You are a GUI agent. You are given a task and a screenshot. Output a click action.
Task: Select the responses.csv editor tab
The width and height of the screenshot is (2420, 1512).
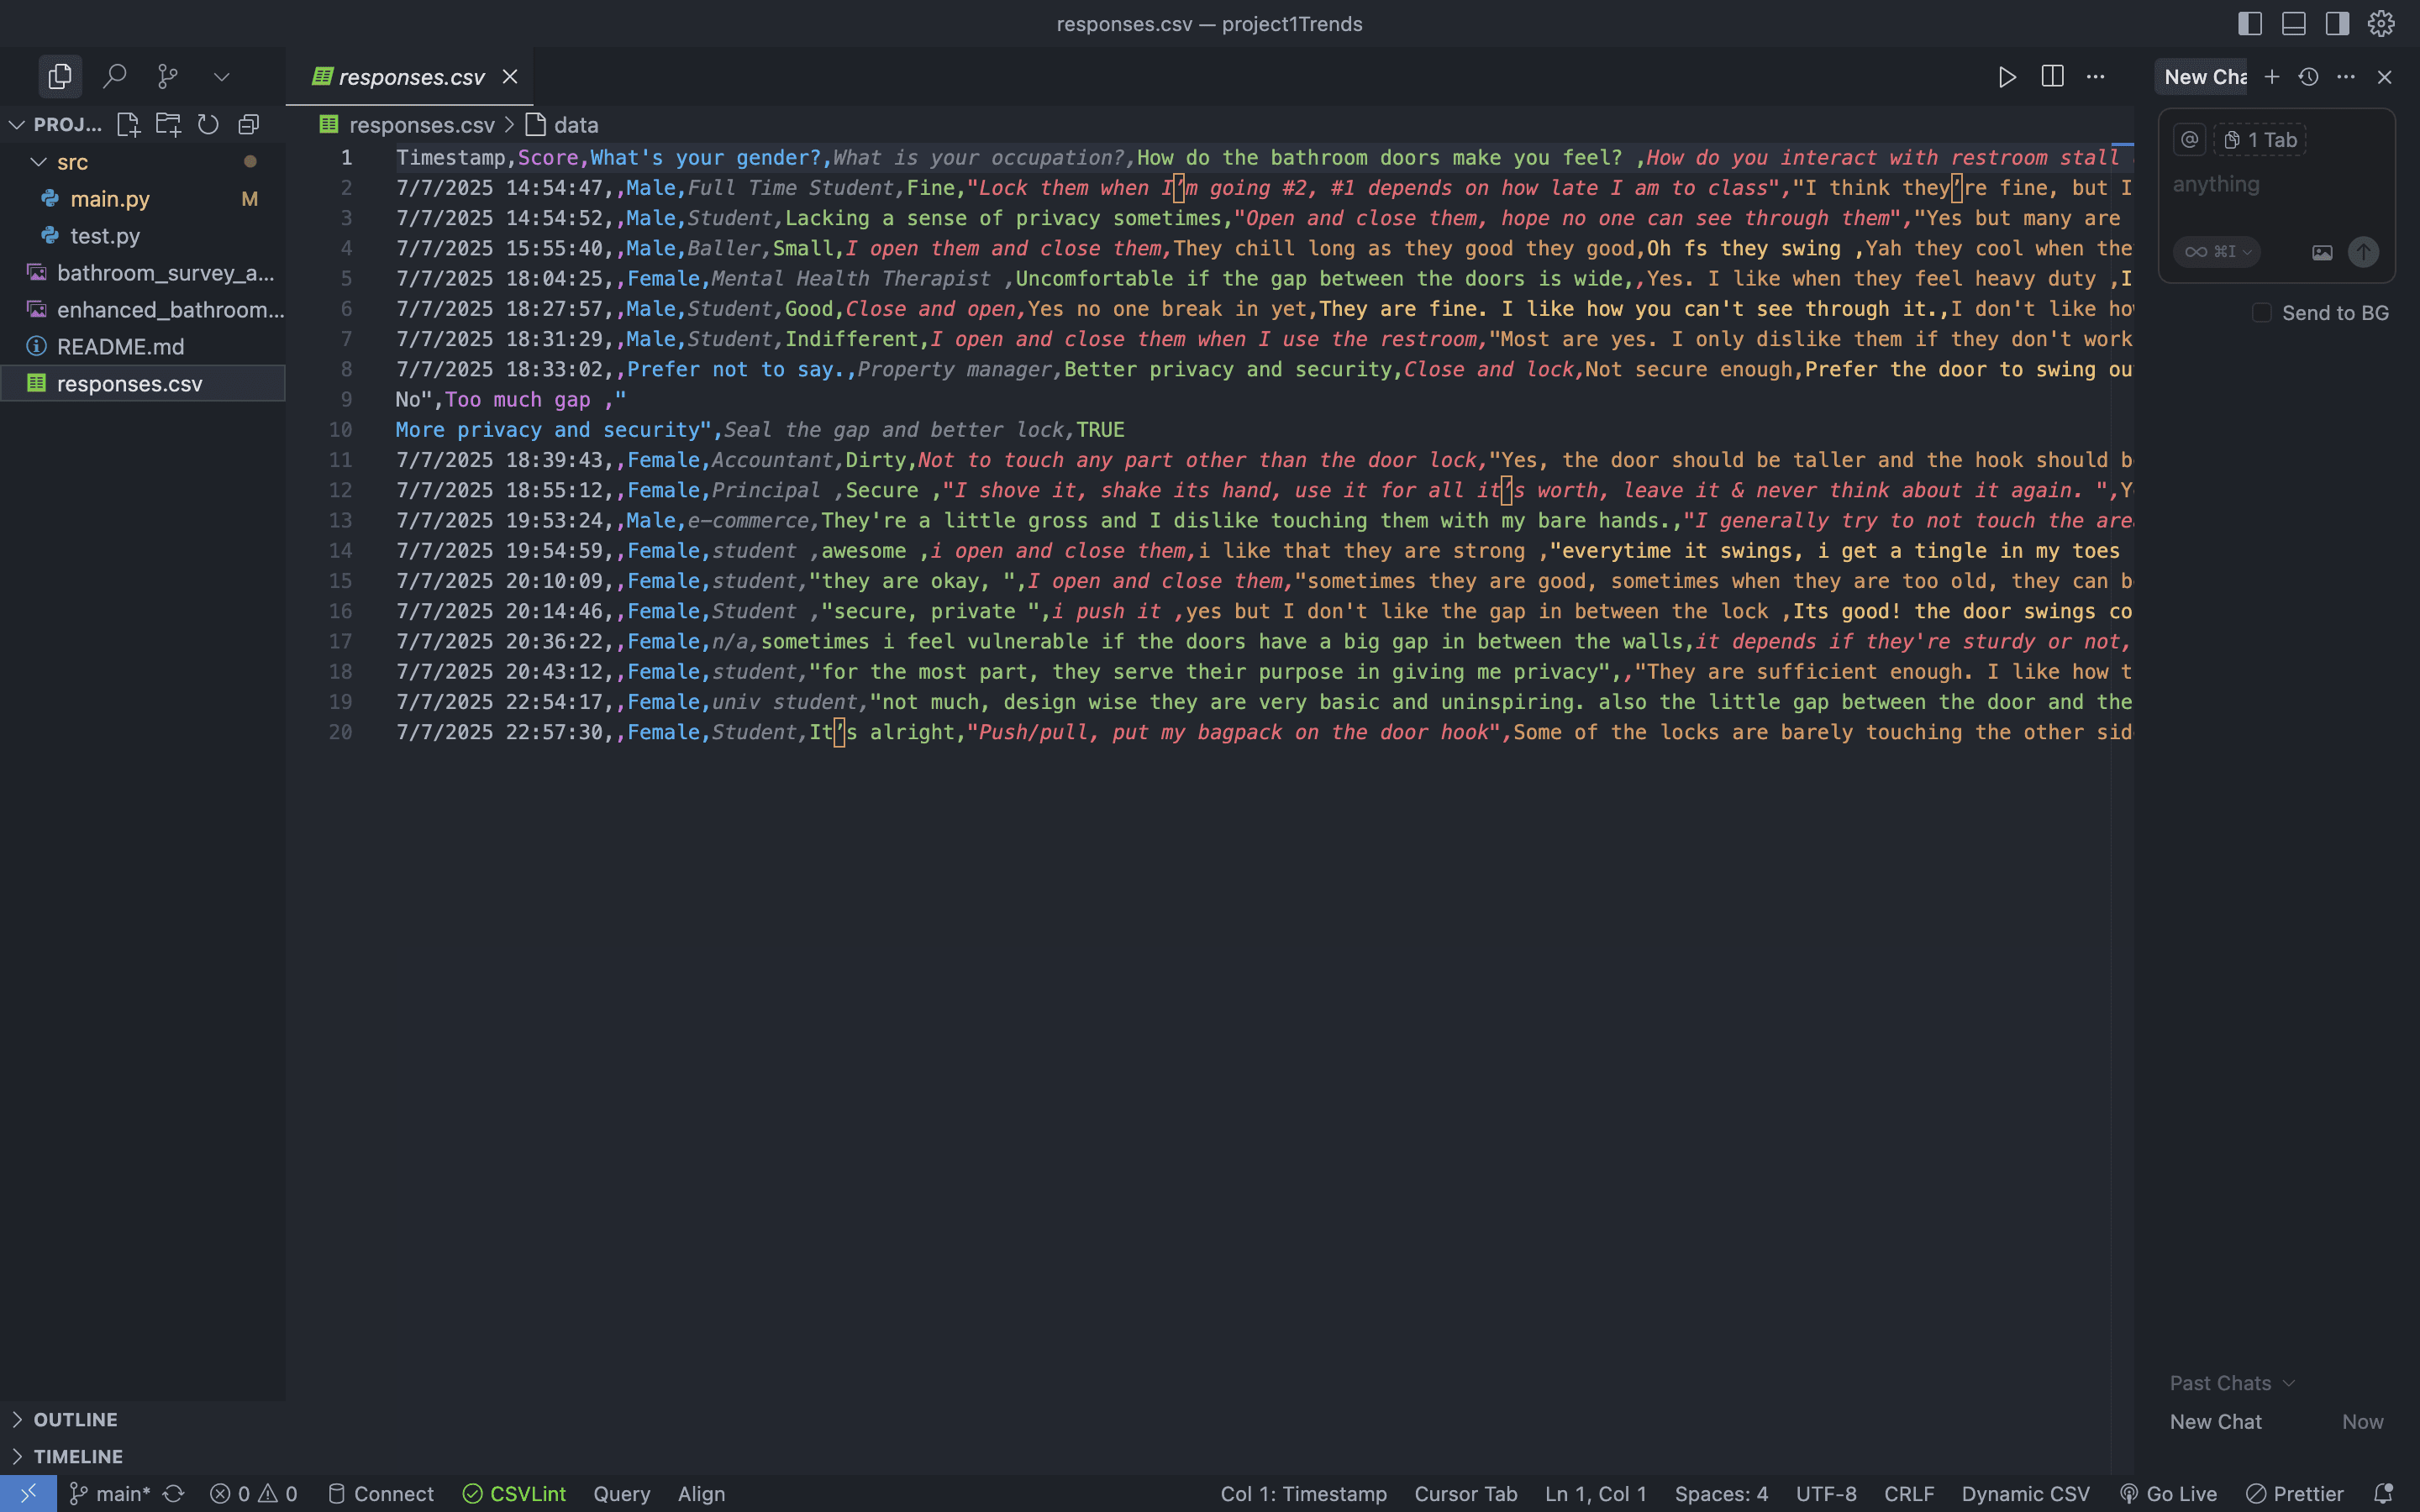(410, 77)
